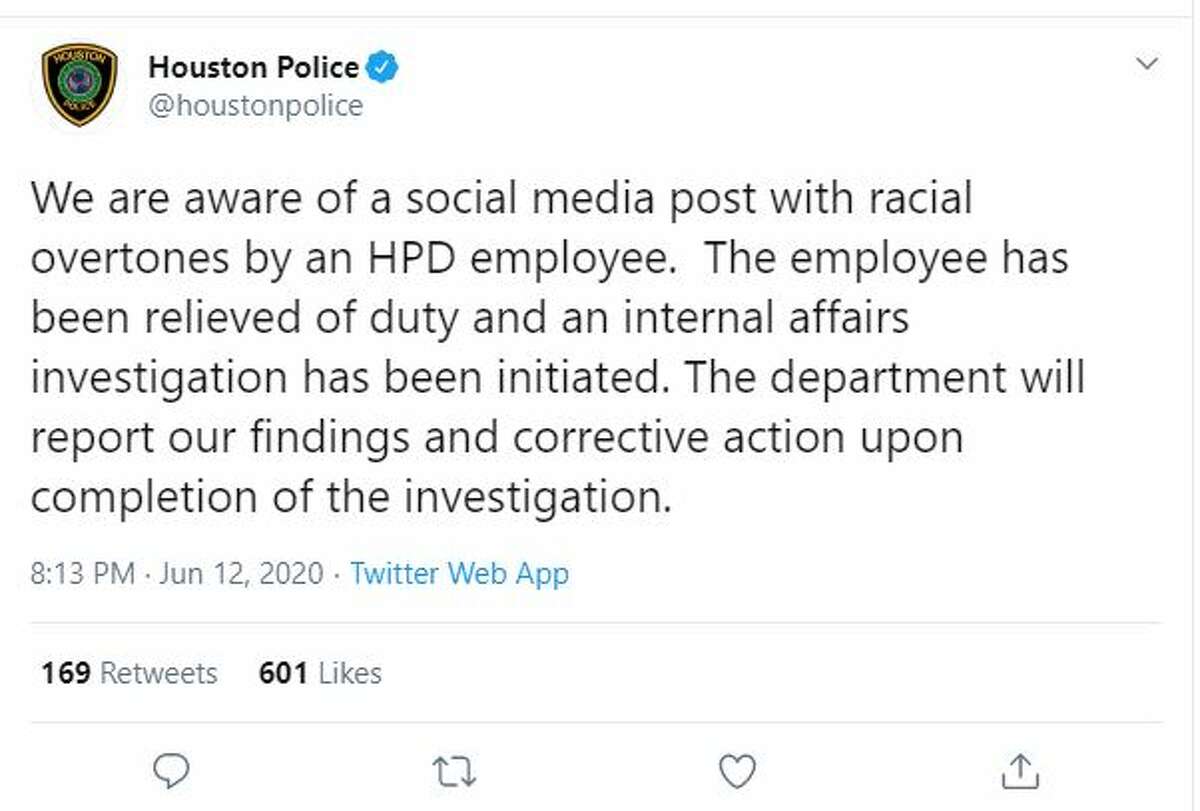Open the tweet menu with the chevron
The image size is (1200, 811).
coord(1148,62)
